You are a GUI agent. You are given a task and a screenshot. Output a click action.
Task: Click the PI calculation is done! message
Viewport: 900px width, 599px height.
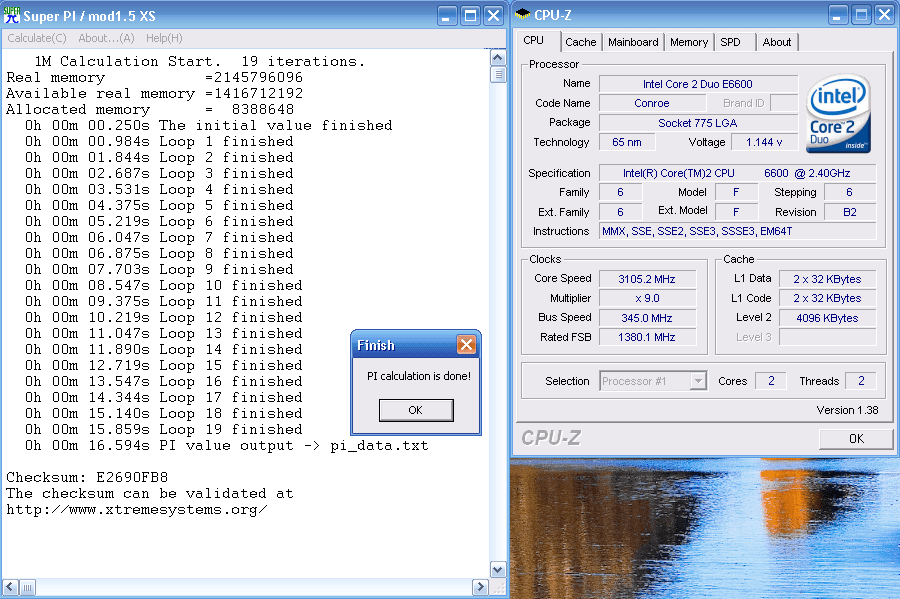tap(419, 376)
